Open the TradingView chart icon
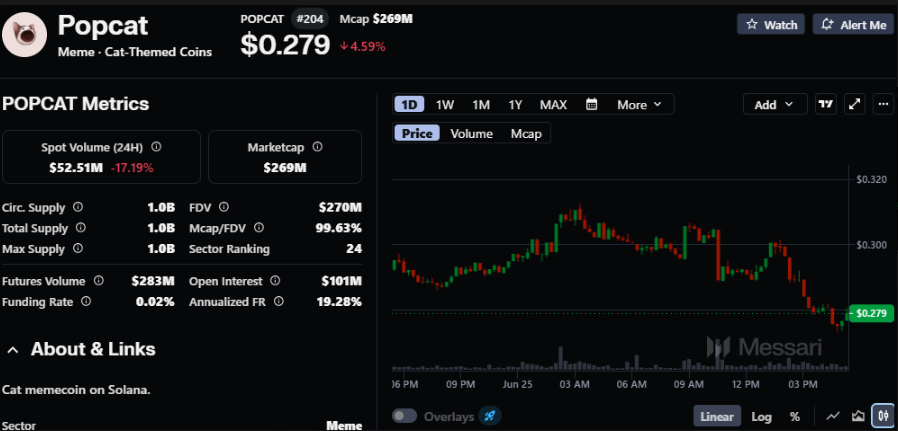The height and width of the screenshot is (431, 898). pyautogui.click(x=825, y=104)
